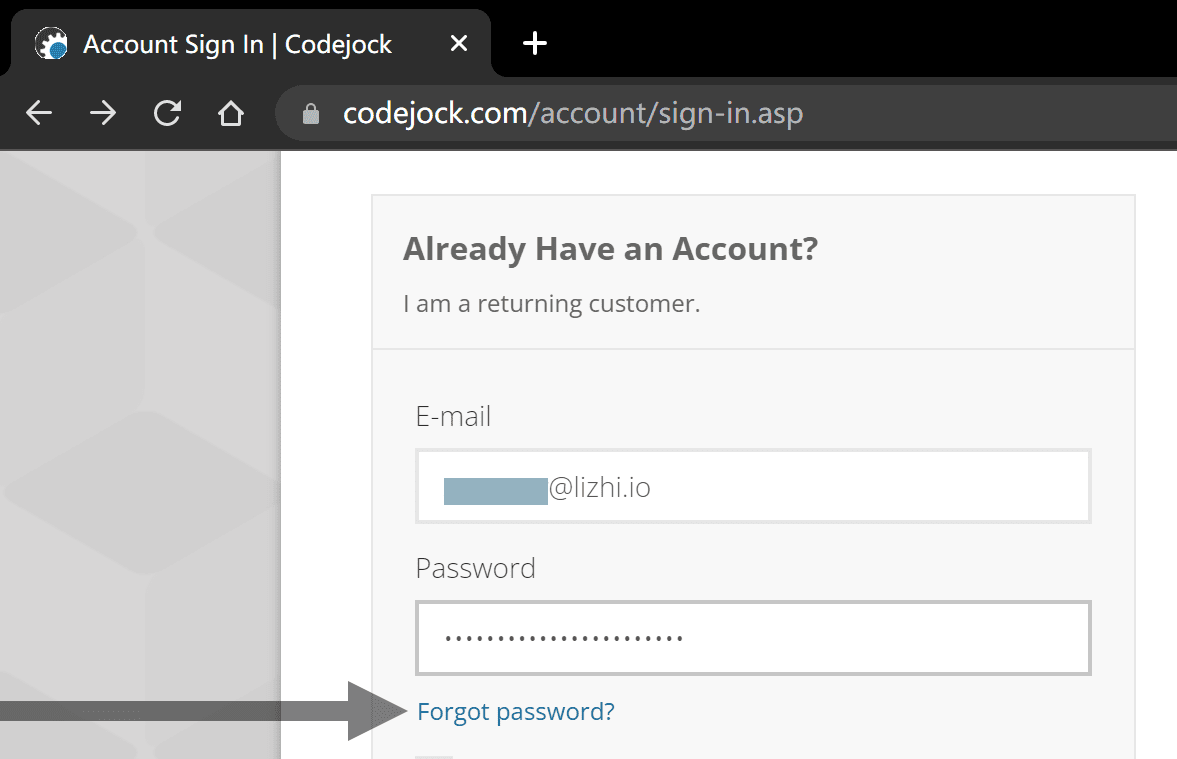
Task: Click the Codejock gear favicon on the tab
Action: 51,44
